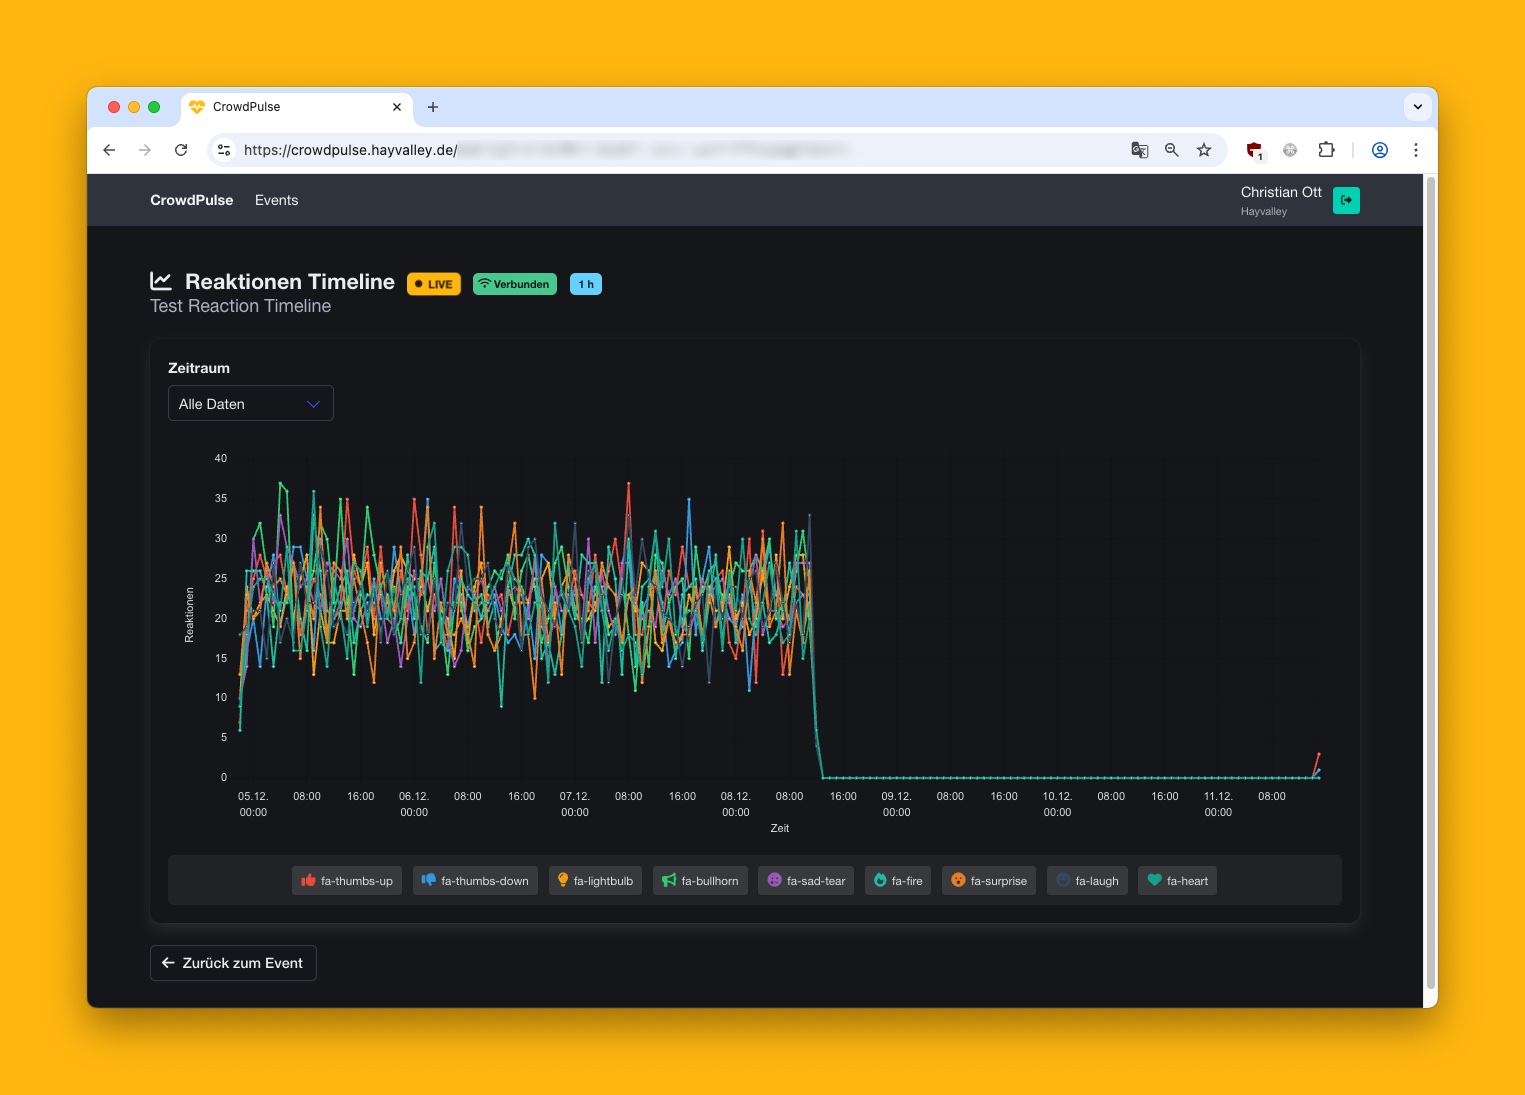This screenshot has width=1525, height=1095.
Task: Click the translate page icon
Action: [x=1139, y=150]
